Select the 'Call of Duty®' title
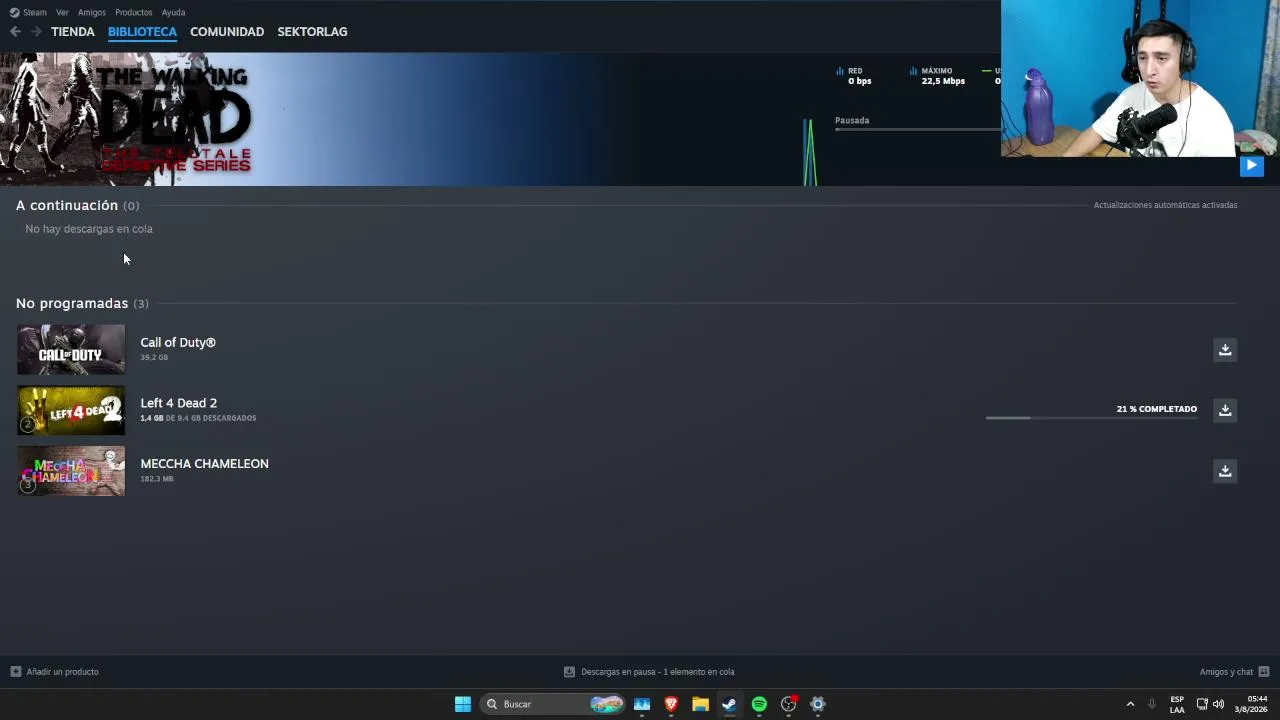 pos(178,342)
